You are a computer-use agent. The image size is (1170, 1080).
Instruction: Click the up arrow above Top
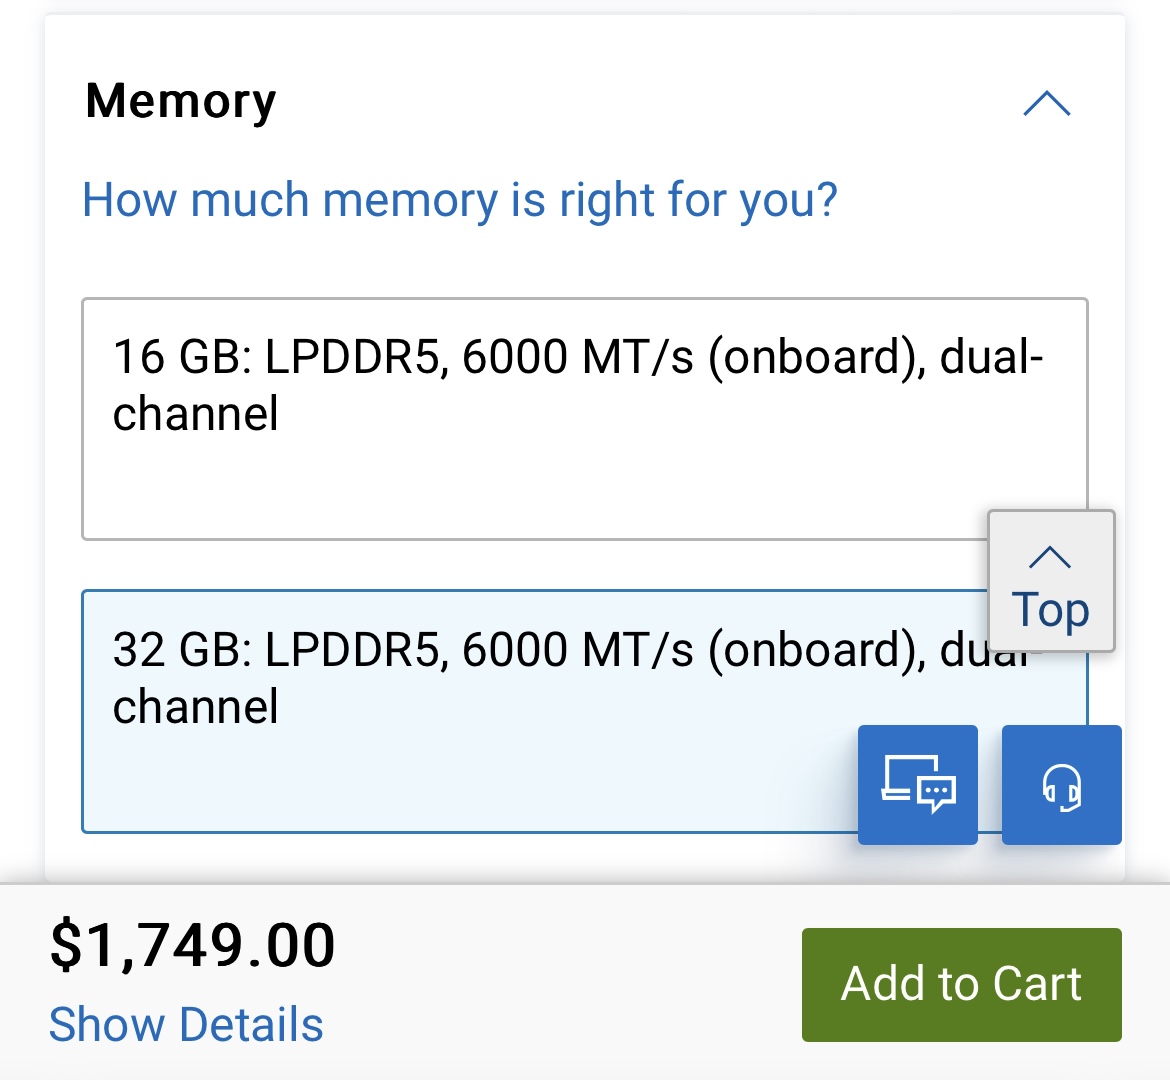click(1050, 557)
